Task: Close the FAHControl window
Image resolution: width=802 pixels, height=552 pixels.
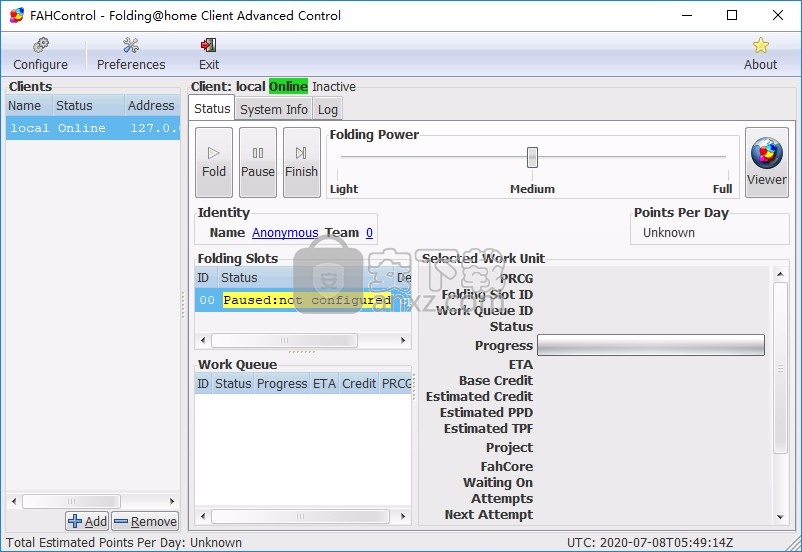Action: (777, 15)
